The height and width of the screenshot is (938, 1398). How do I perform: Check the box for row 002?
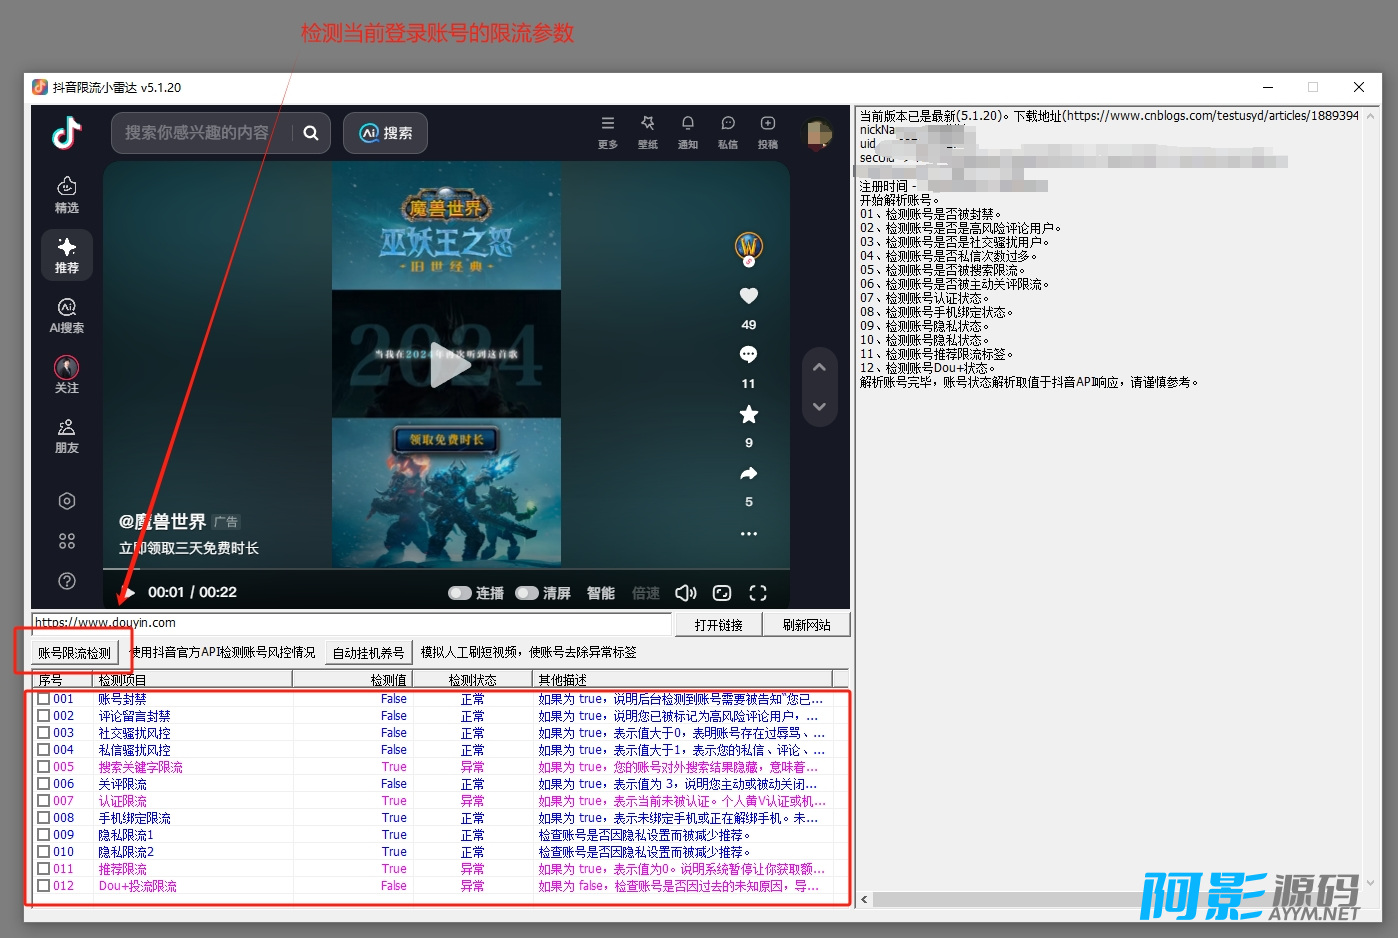43,716
